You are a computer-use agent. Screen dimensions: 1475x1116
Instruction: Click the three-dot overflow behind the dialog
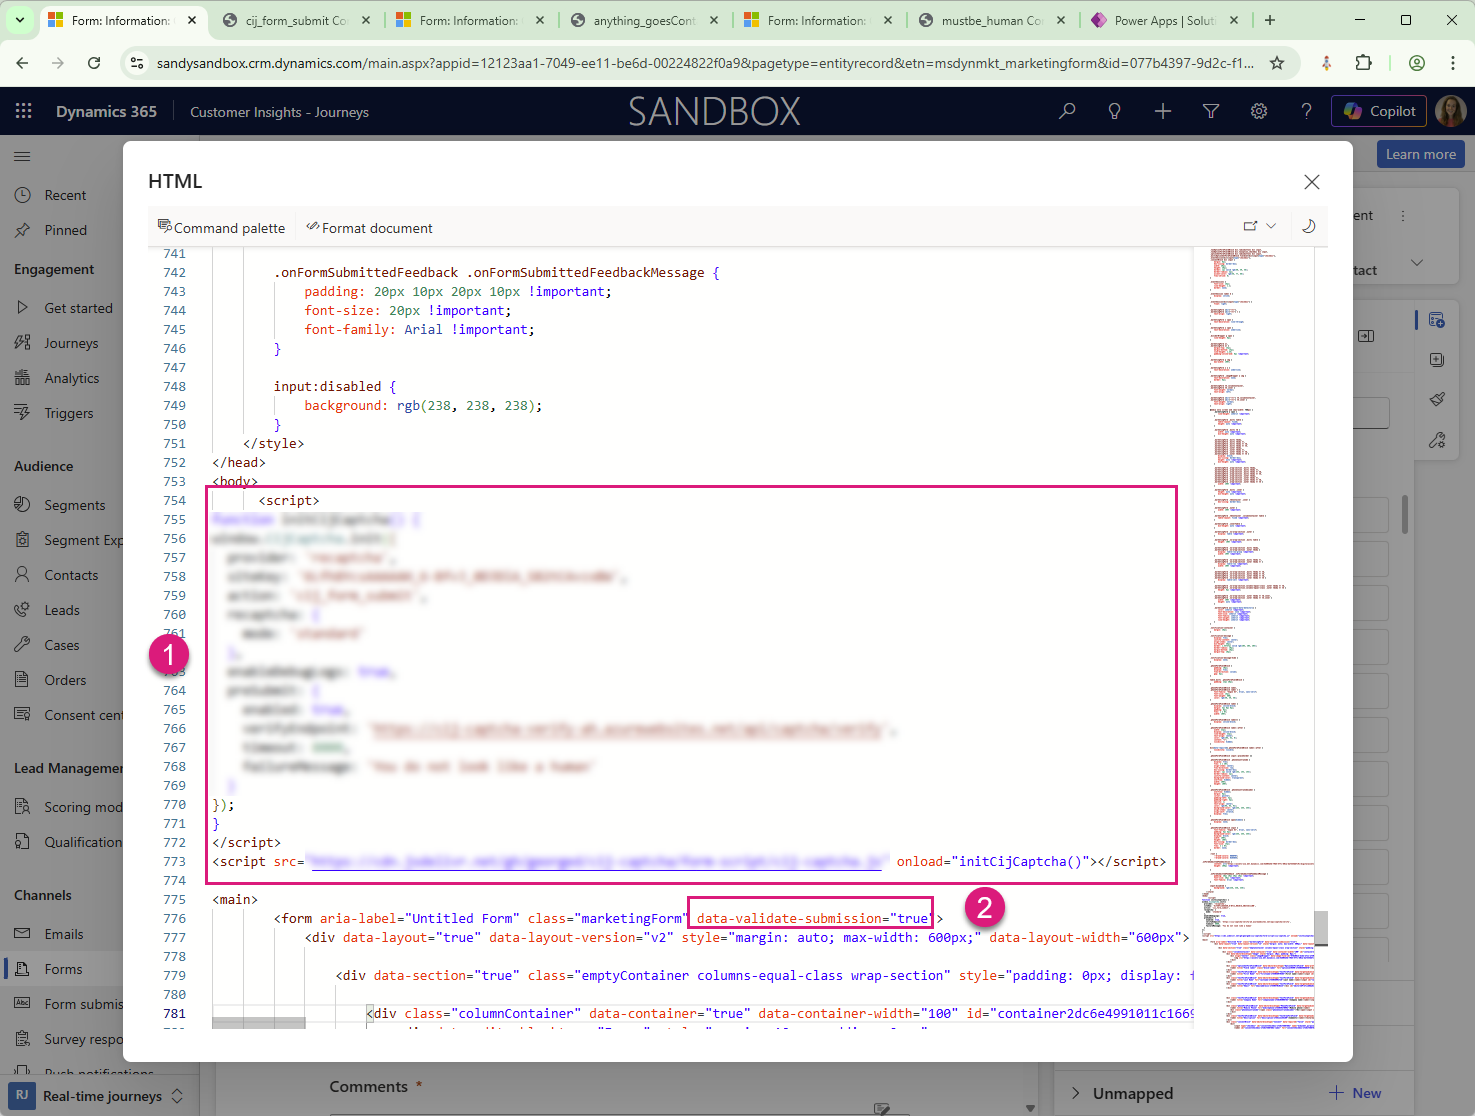(1403, 216)
